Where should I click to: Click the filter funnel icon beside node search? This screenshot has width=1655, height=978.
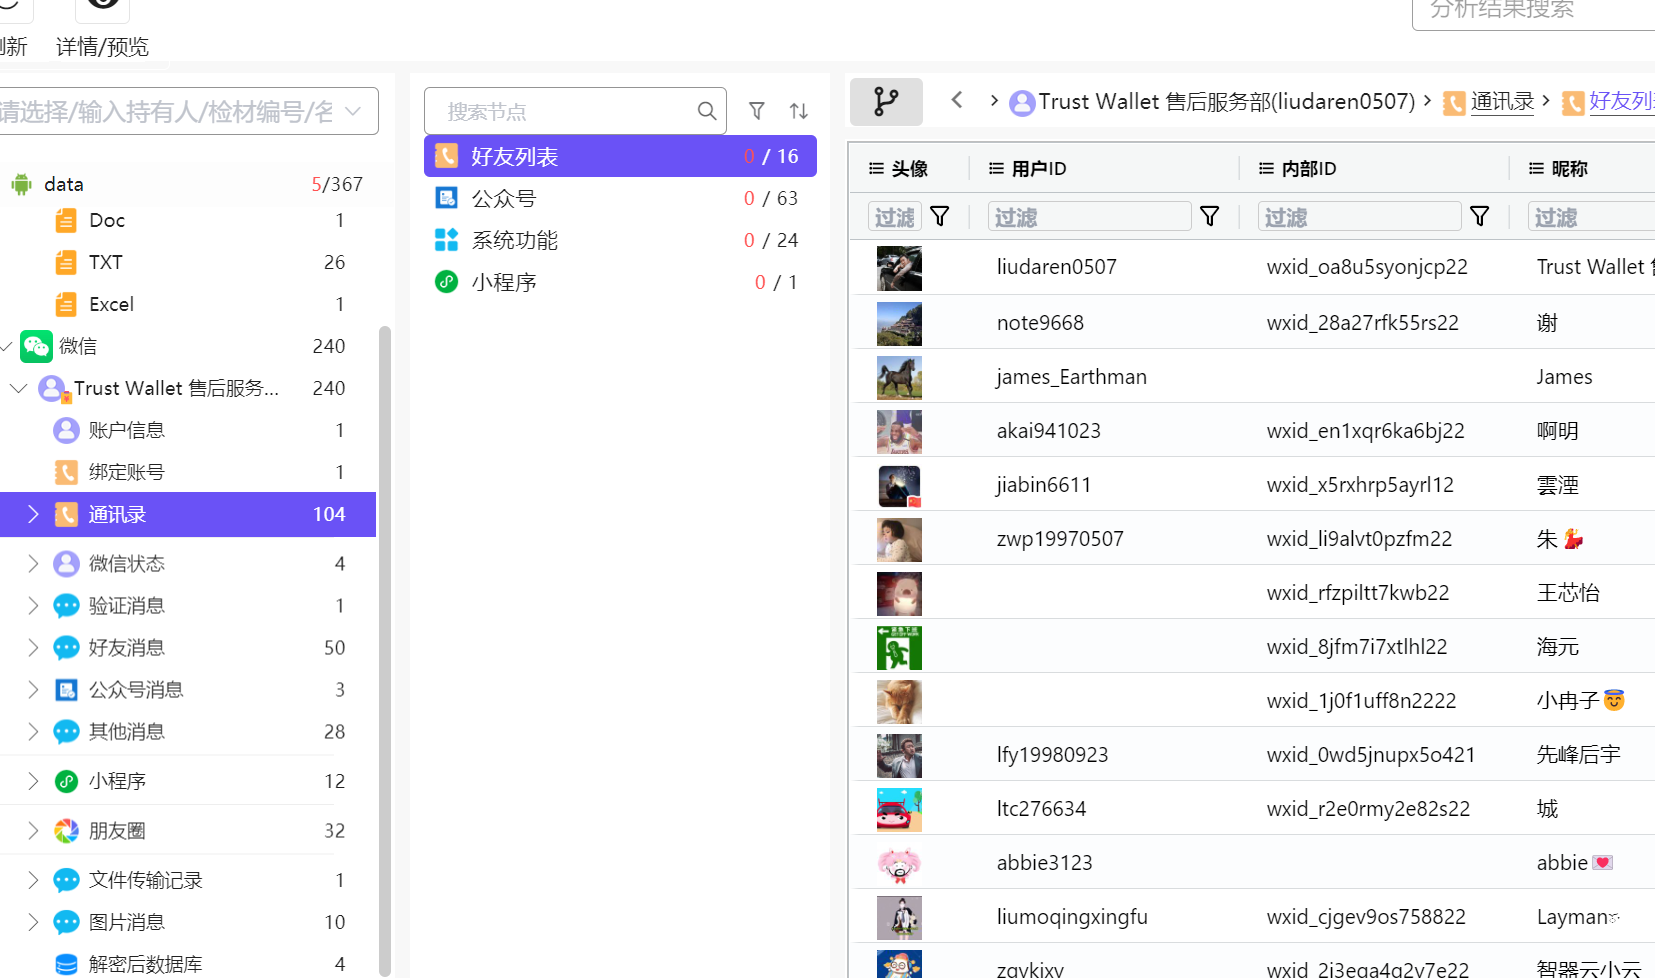click(x=757, y=111)
